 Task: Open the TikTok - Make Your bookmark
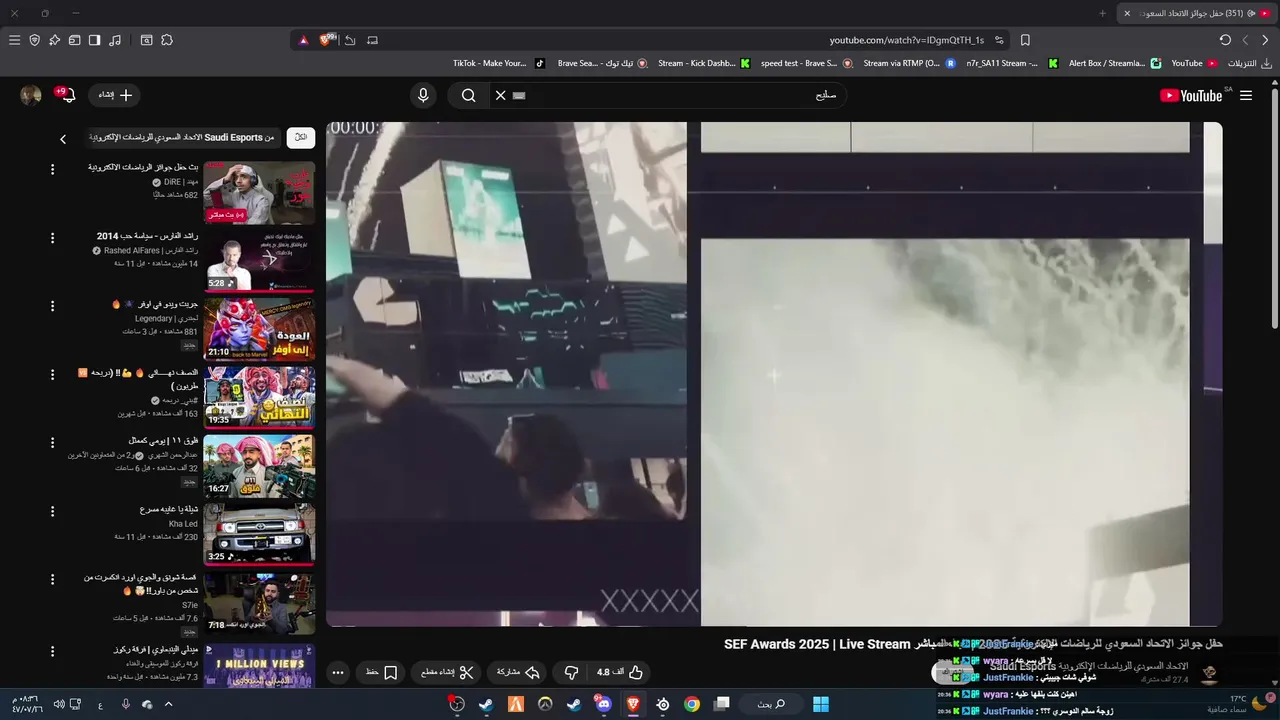click(x=498, y=63)
